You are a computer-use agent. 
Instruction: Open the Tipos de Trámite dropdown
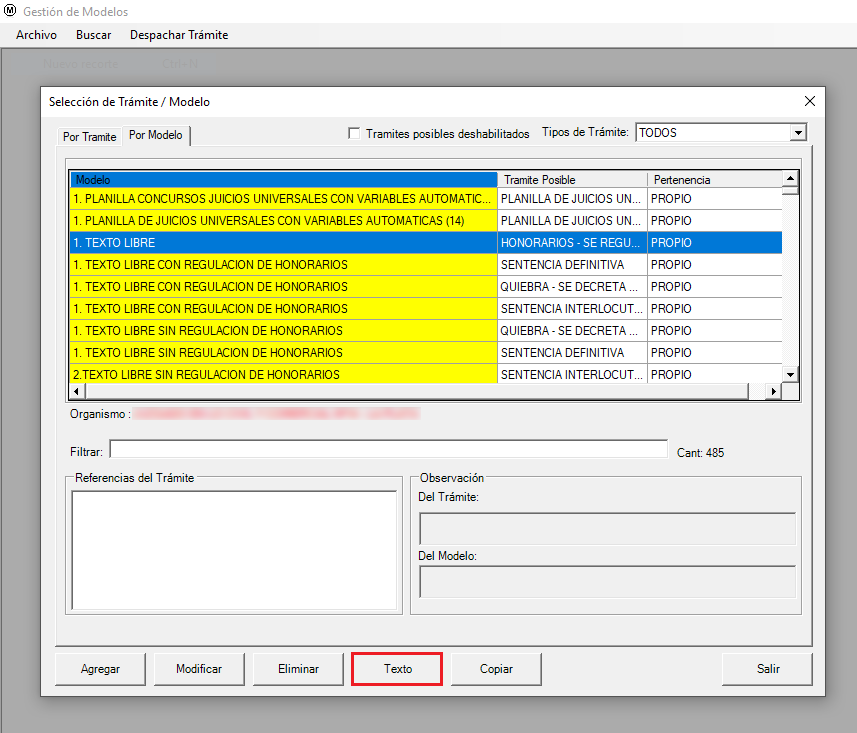coord(798,133)
